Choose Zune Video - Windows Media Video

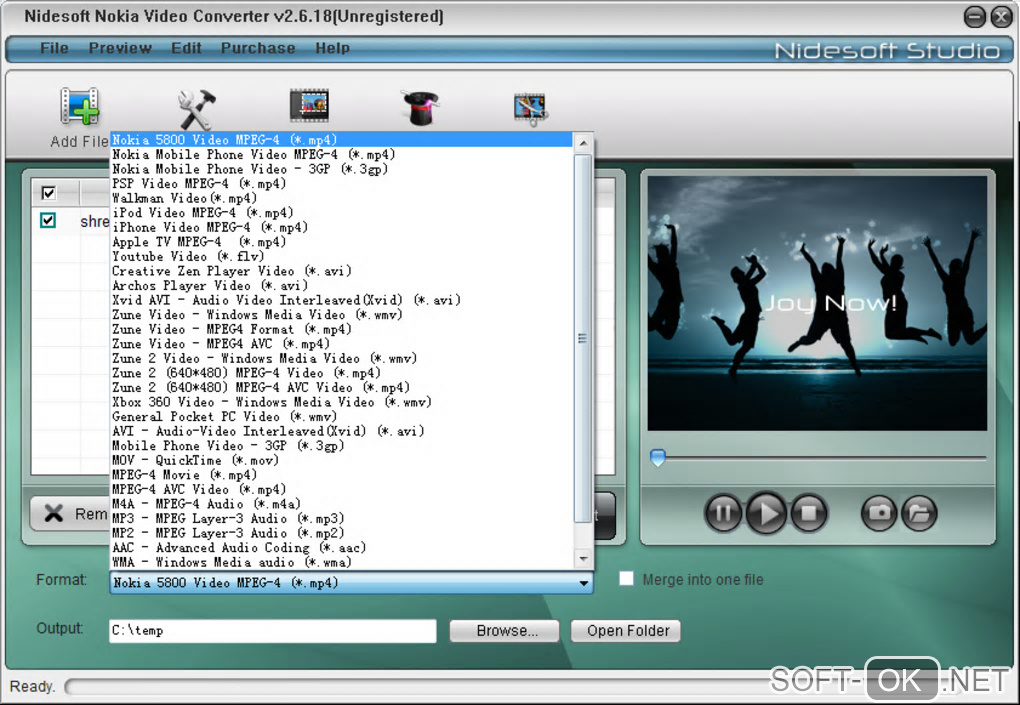coord(342,315)
